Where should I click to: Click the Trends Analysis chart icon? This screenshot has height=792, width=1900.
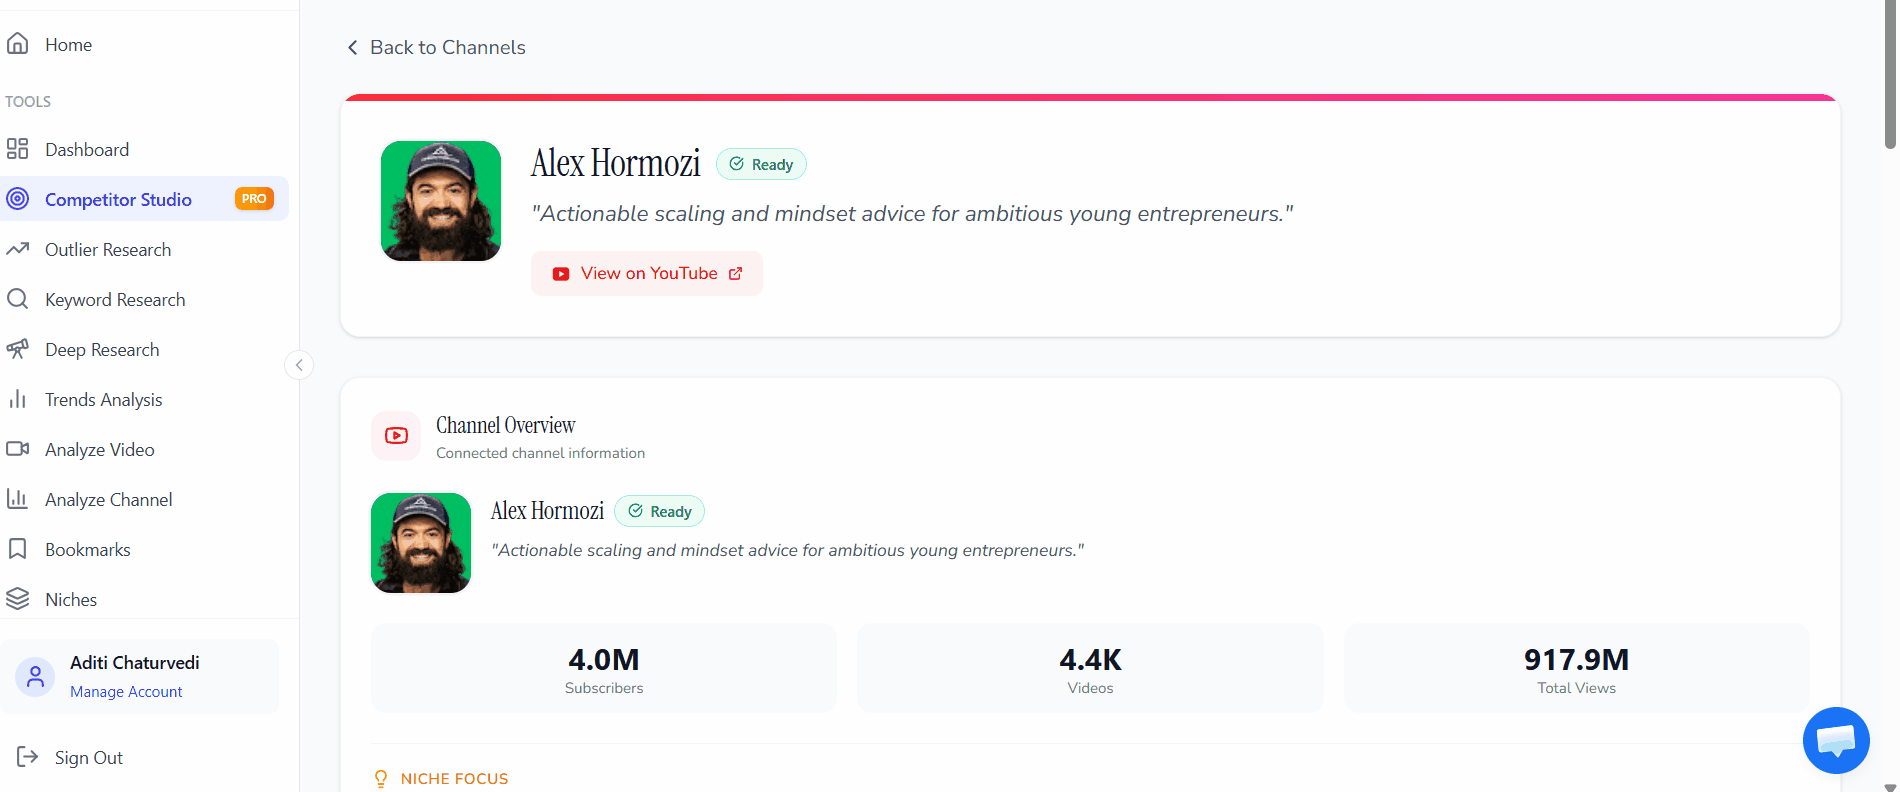pyautogui.click(x=18, y=398)
